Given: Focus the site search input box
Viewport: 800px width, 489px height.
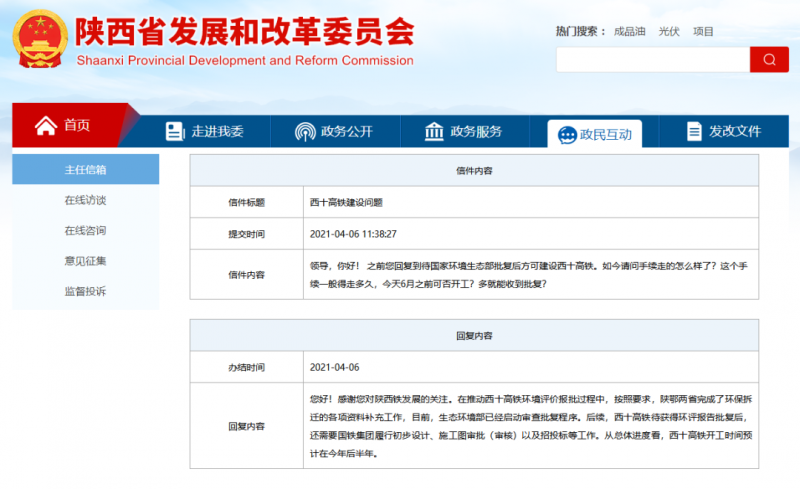Looking at the screenshot, I should [652, 59].
